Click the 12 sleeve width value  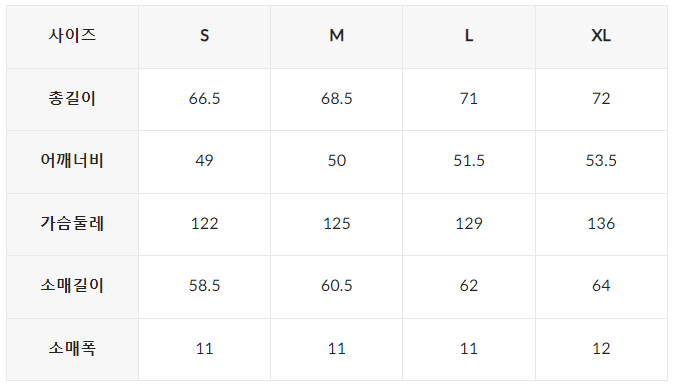click(x=601, y=349)
